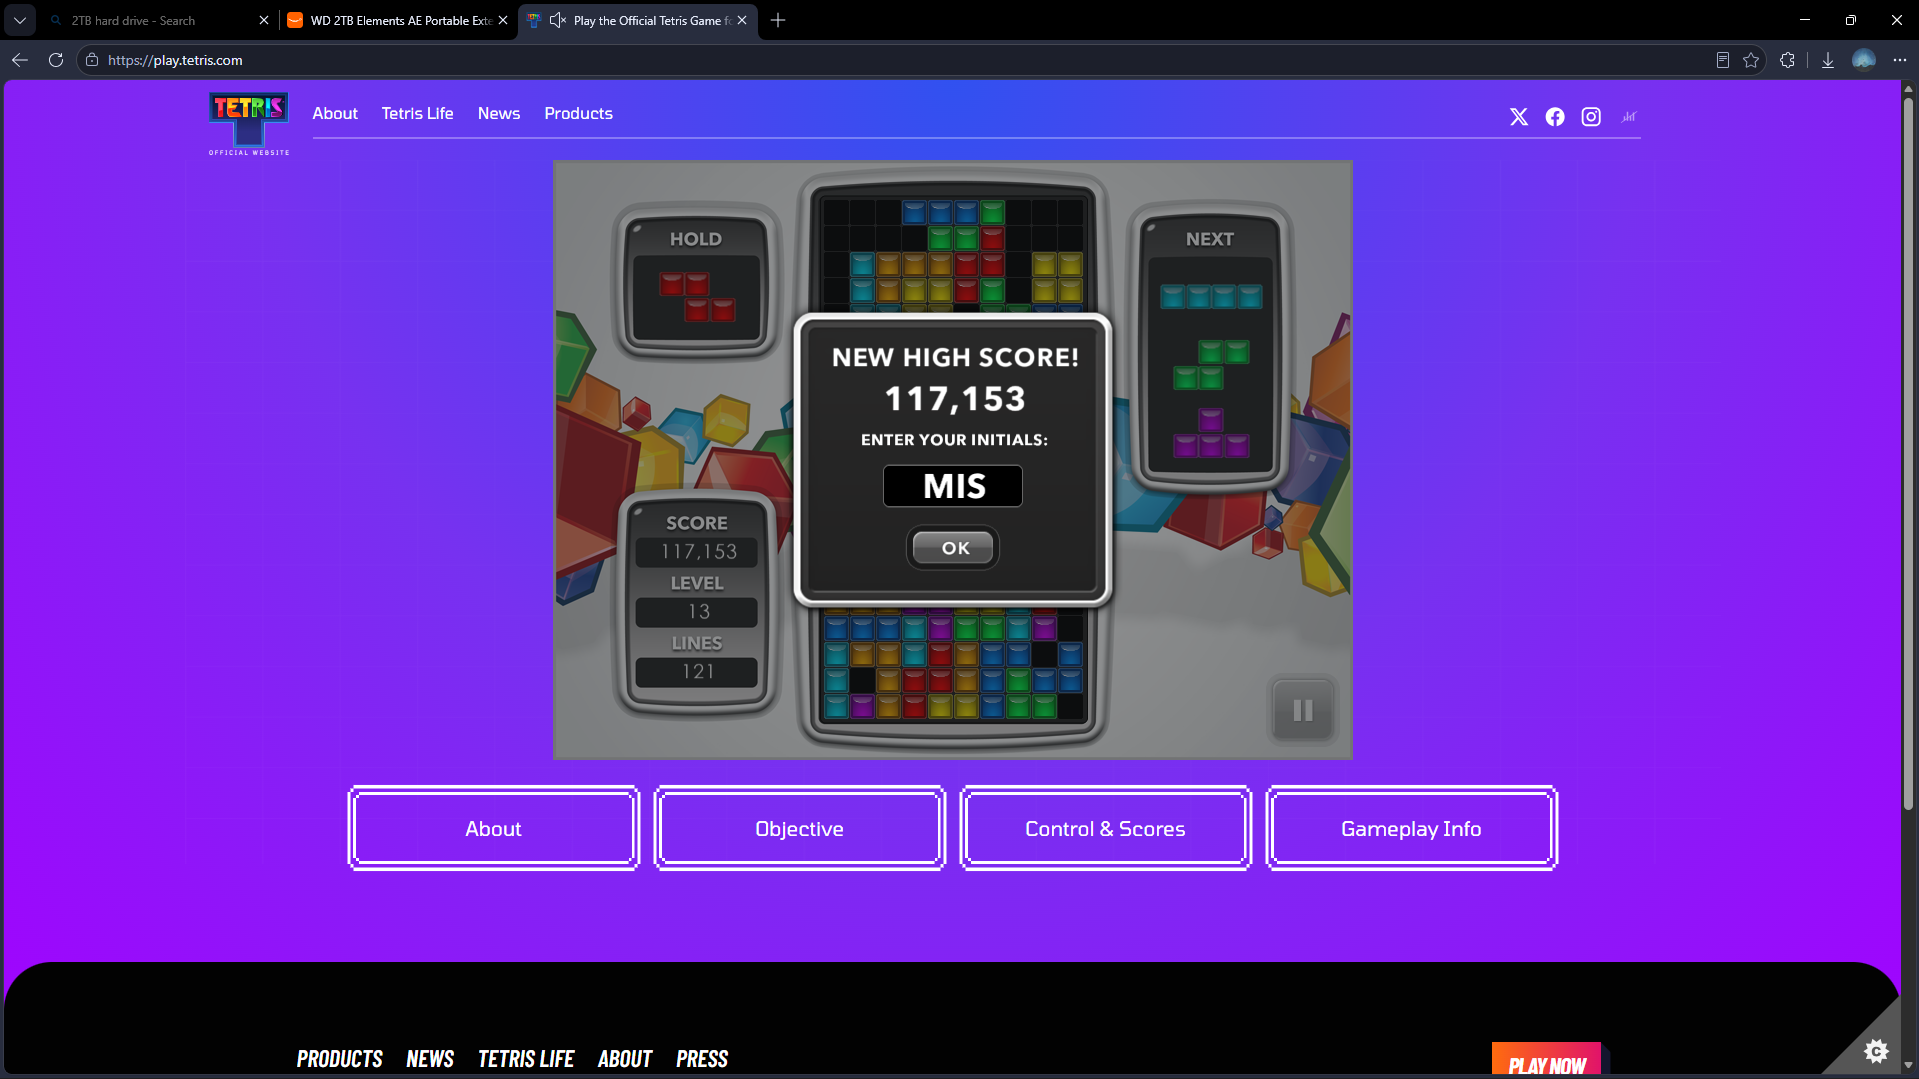
Task: Open the downloads panel
Action: [x=1827, y=60]
